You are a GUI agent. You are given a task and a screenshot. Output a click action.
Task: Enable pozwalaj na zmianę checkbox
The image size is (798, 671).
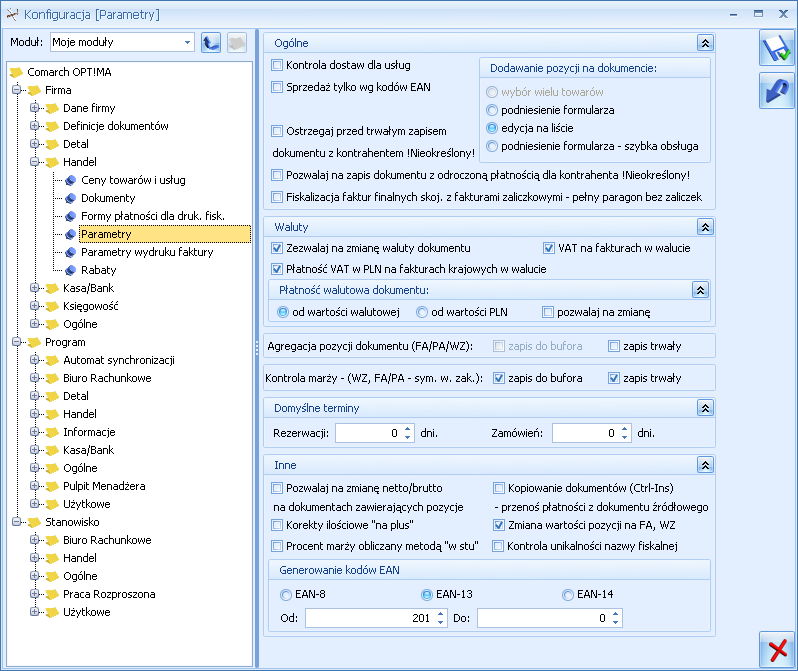pyautogui.click(x=548, y=312)
